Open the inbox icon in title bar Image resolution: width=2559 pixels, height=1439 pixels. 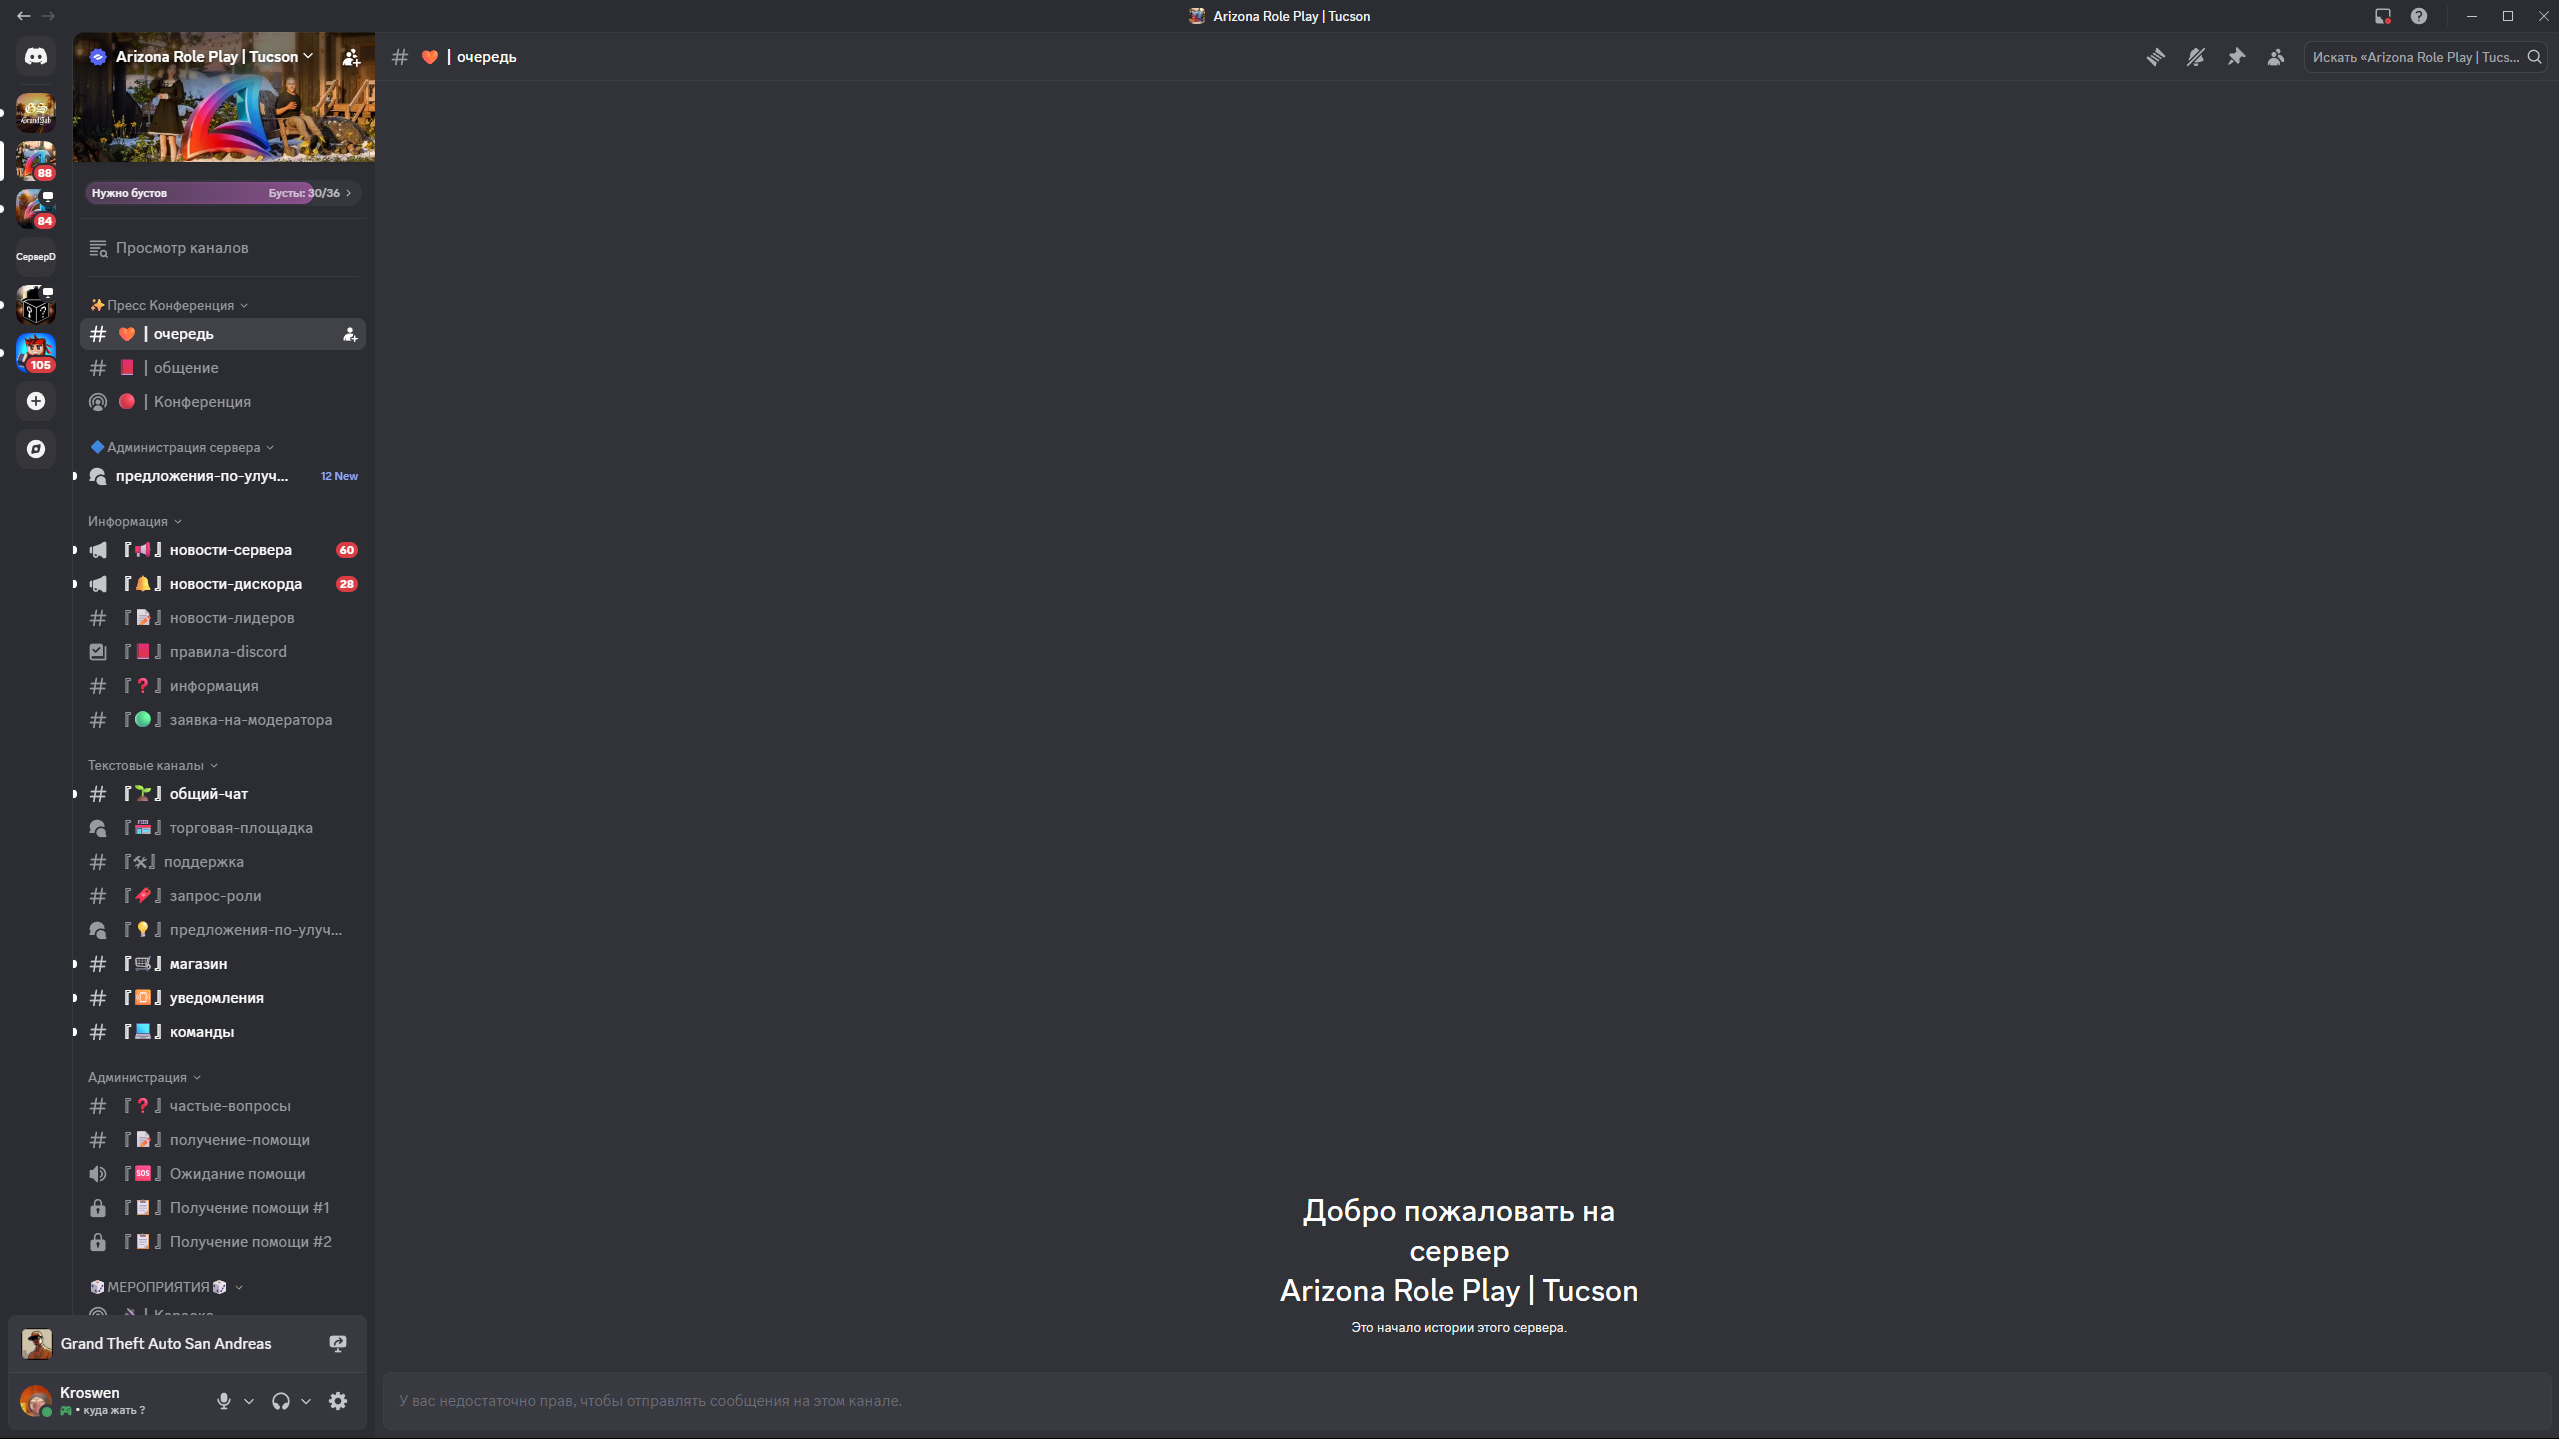tap(2382, 16)
